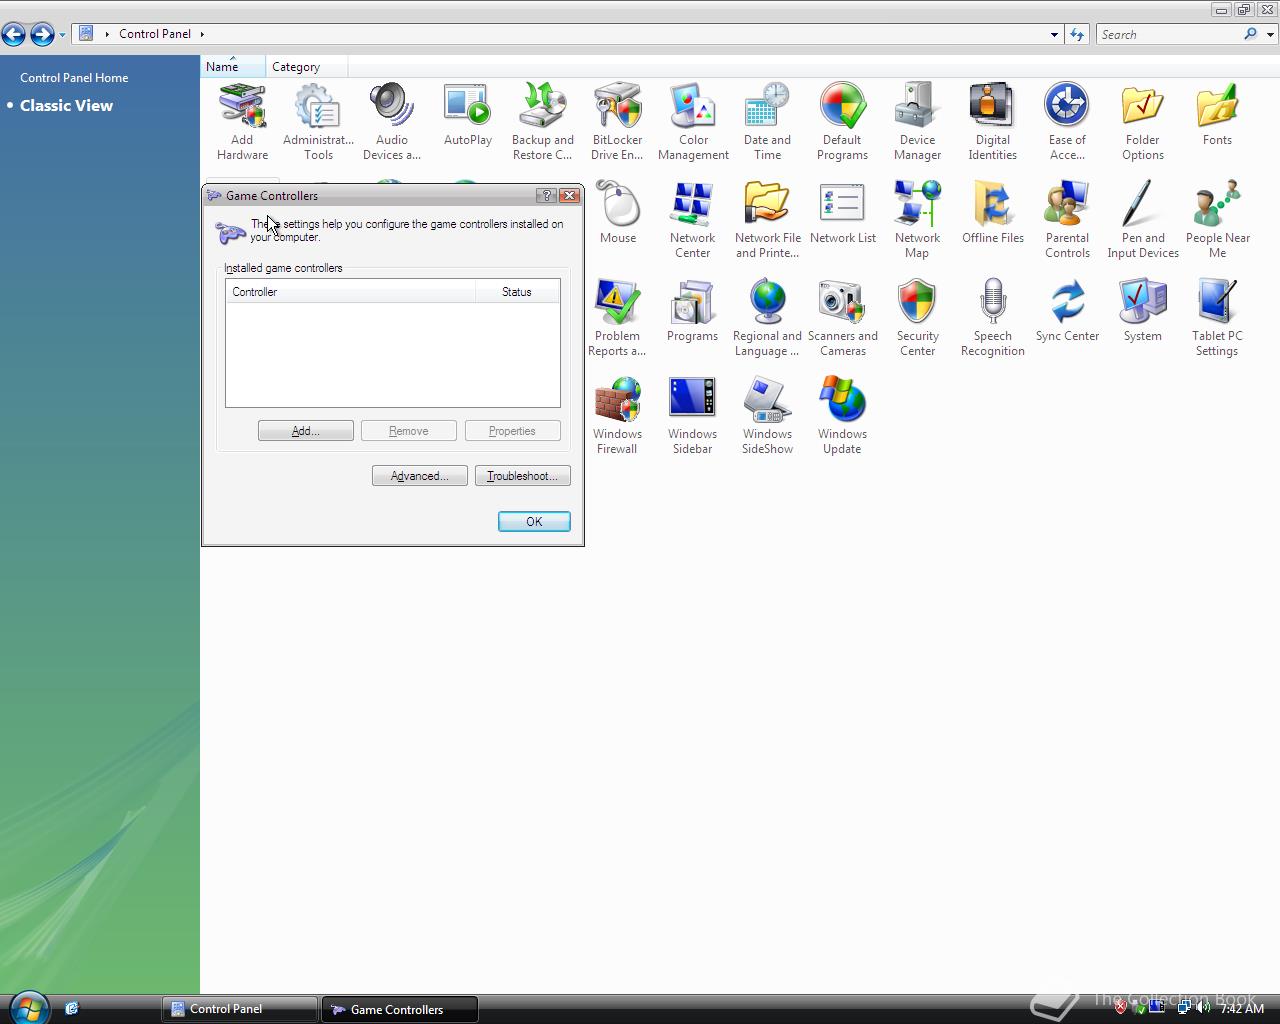Open Backup and Restore Center icon

pyautogui.click(x=542, y=122)
